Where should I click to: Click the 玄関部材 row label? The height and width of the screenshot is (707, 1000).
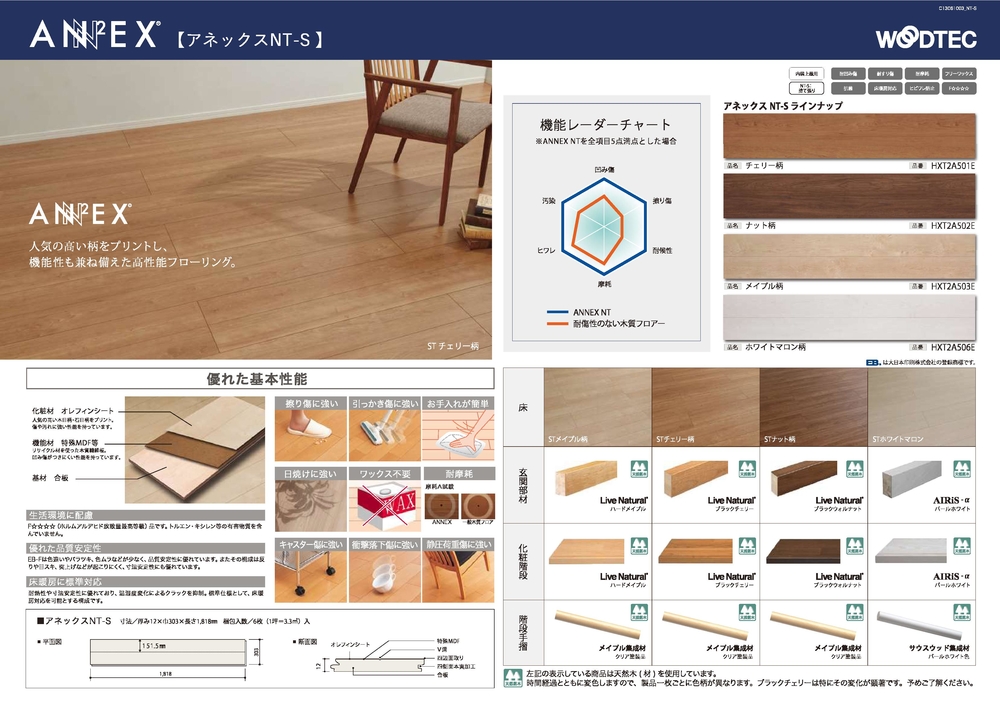point(523,486)
